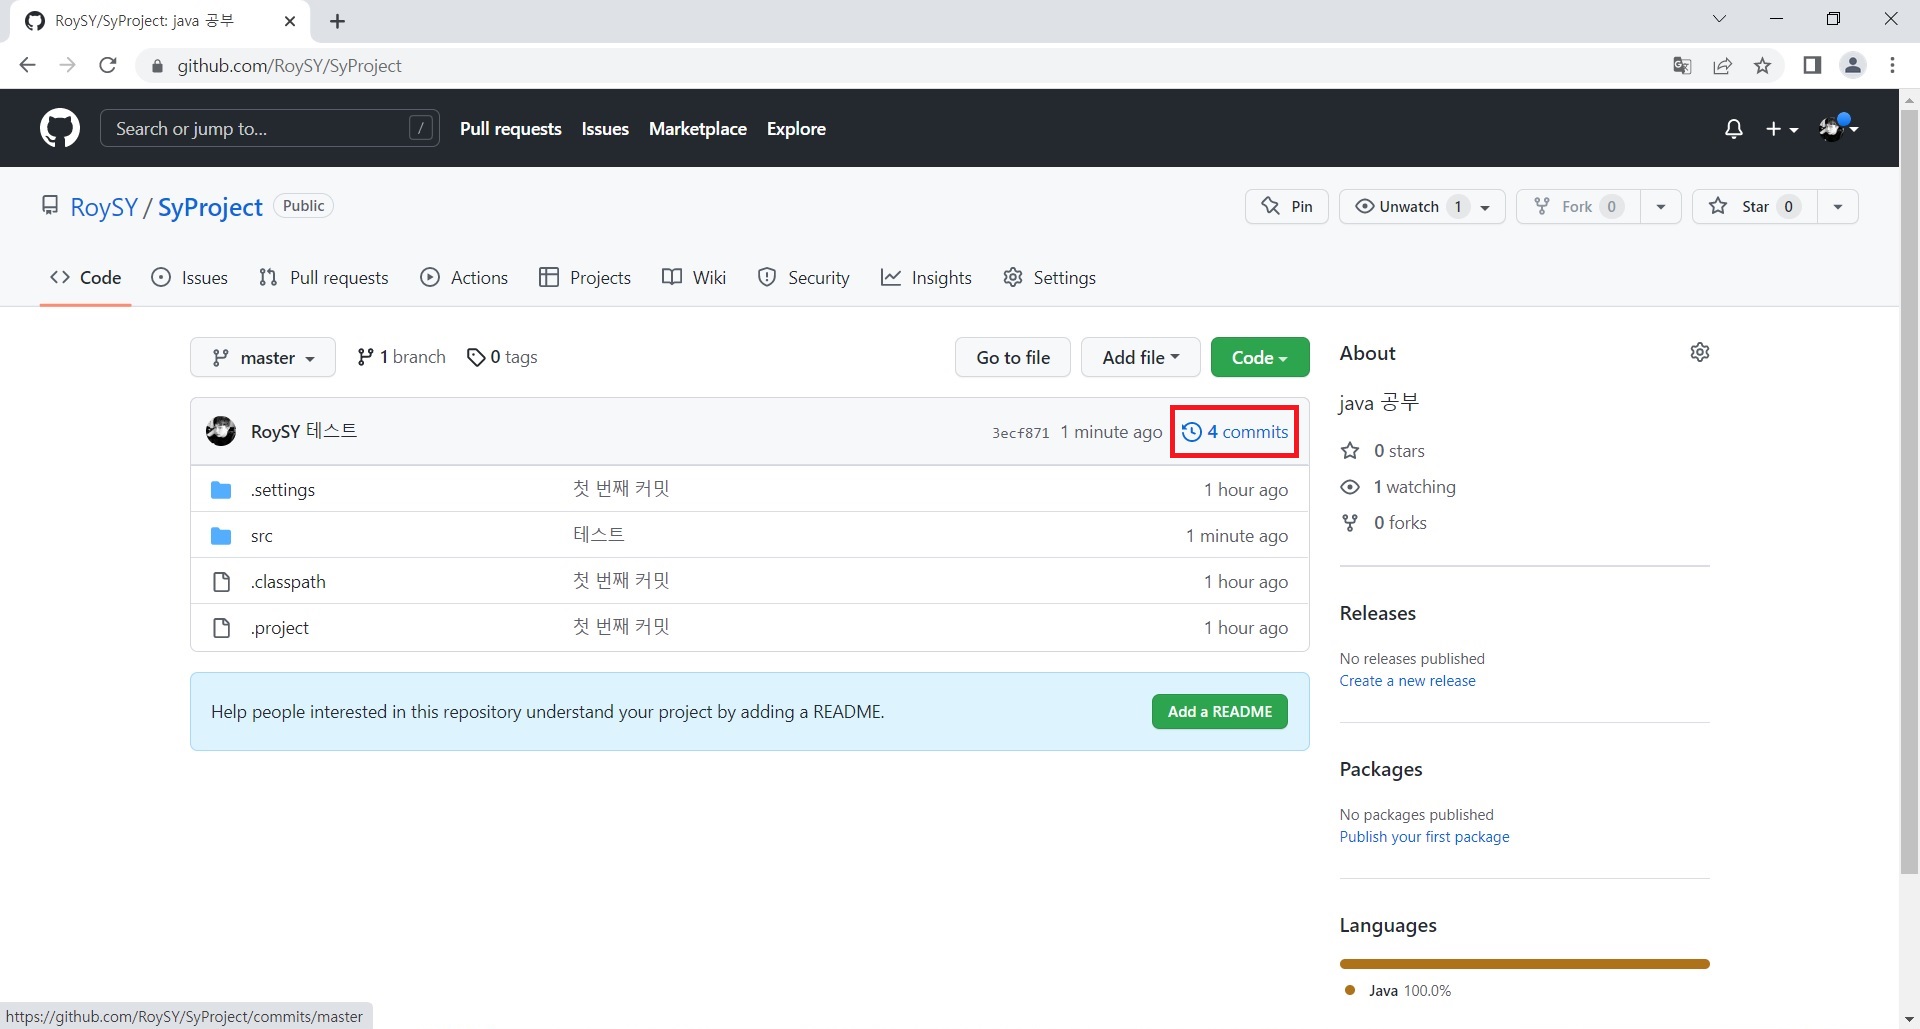Open the 0 tags link
Viewport: 1920px width, 1029px height.
(x=502, y=357)
